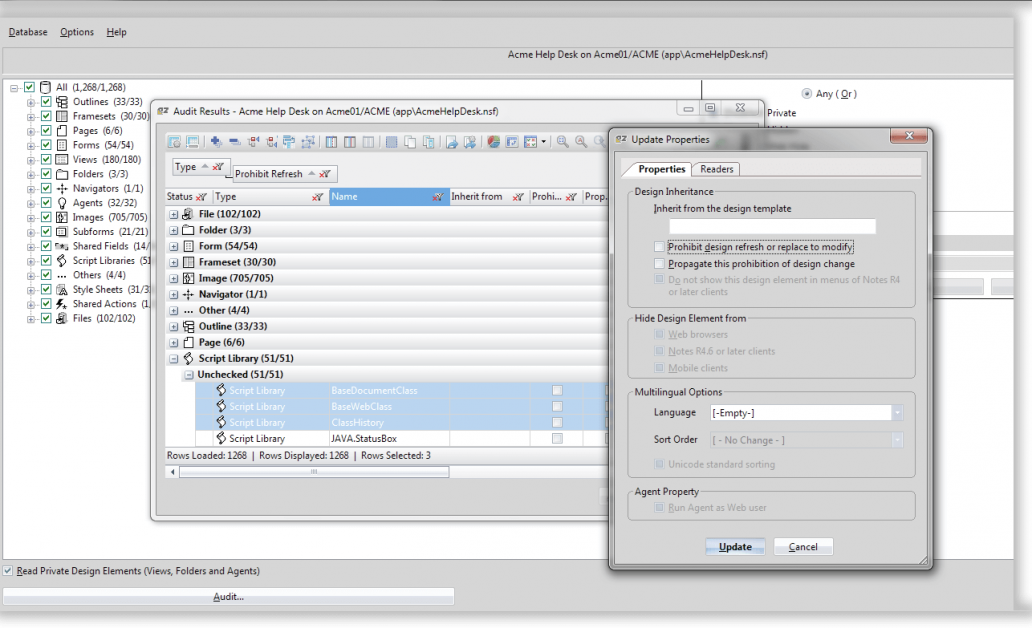Uncheck the All design elements checkbox
Viewport: 1032px width, 628px height.
[29, 88]
